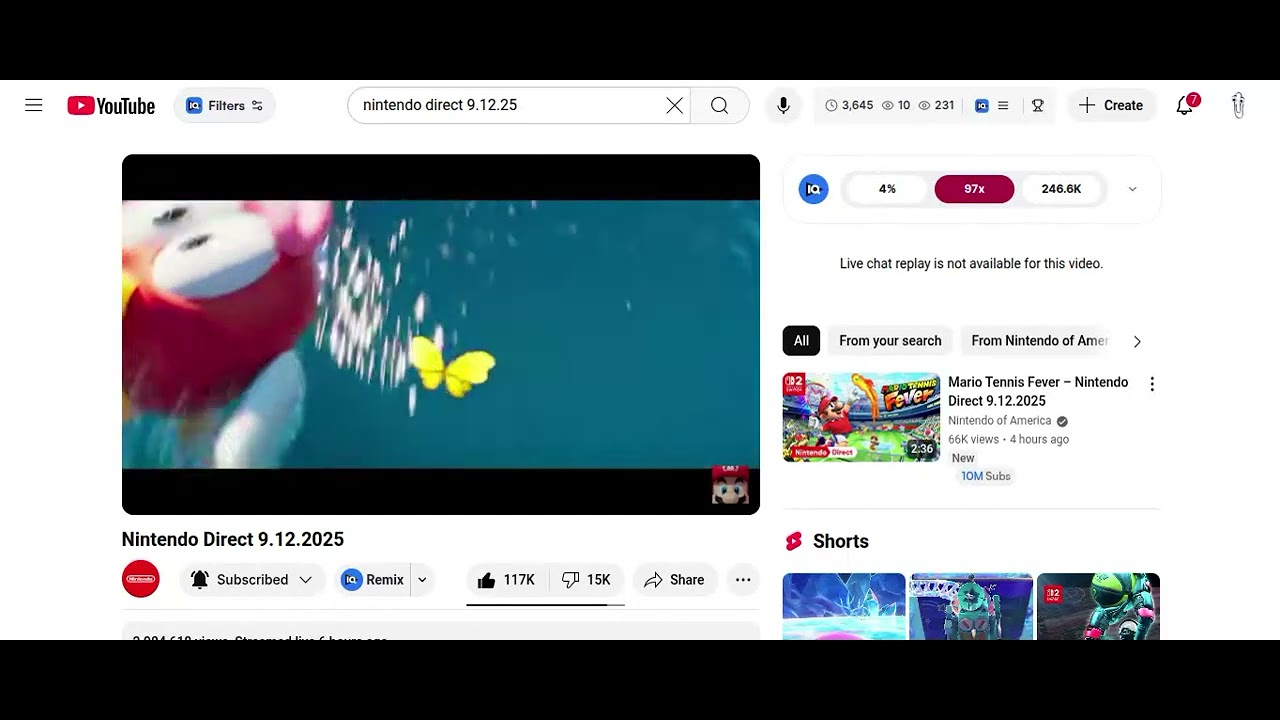The image size is (1280, 720).
Task: Click the vidIQ Remix button
Action: pos(374,580)
